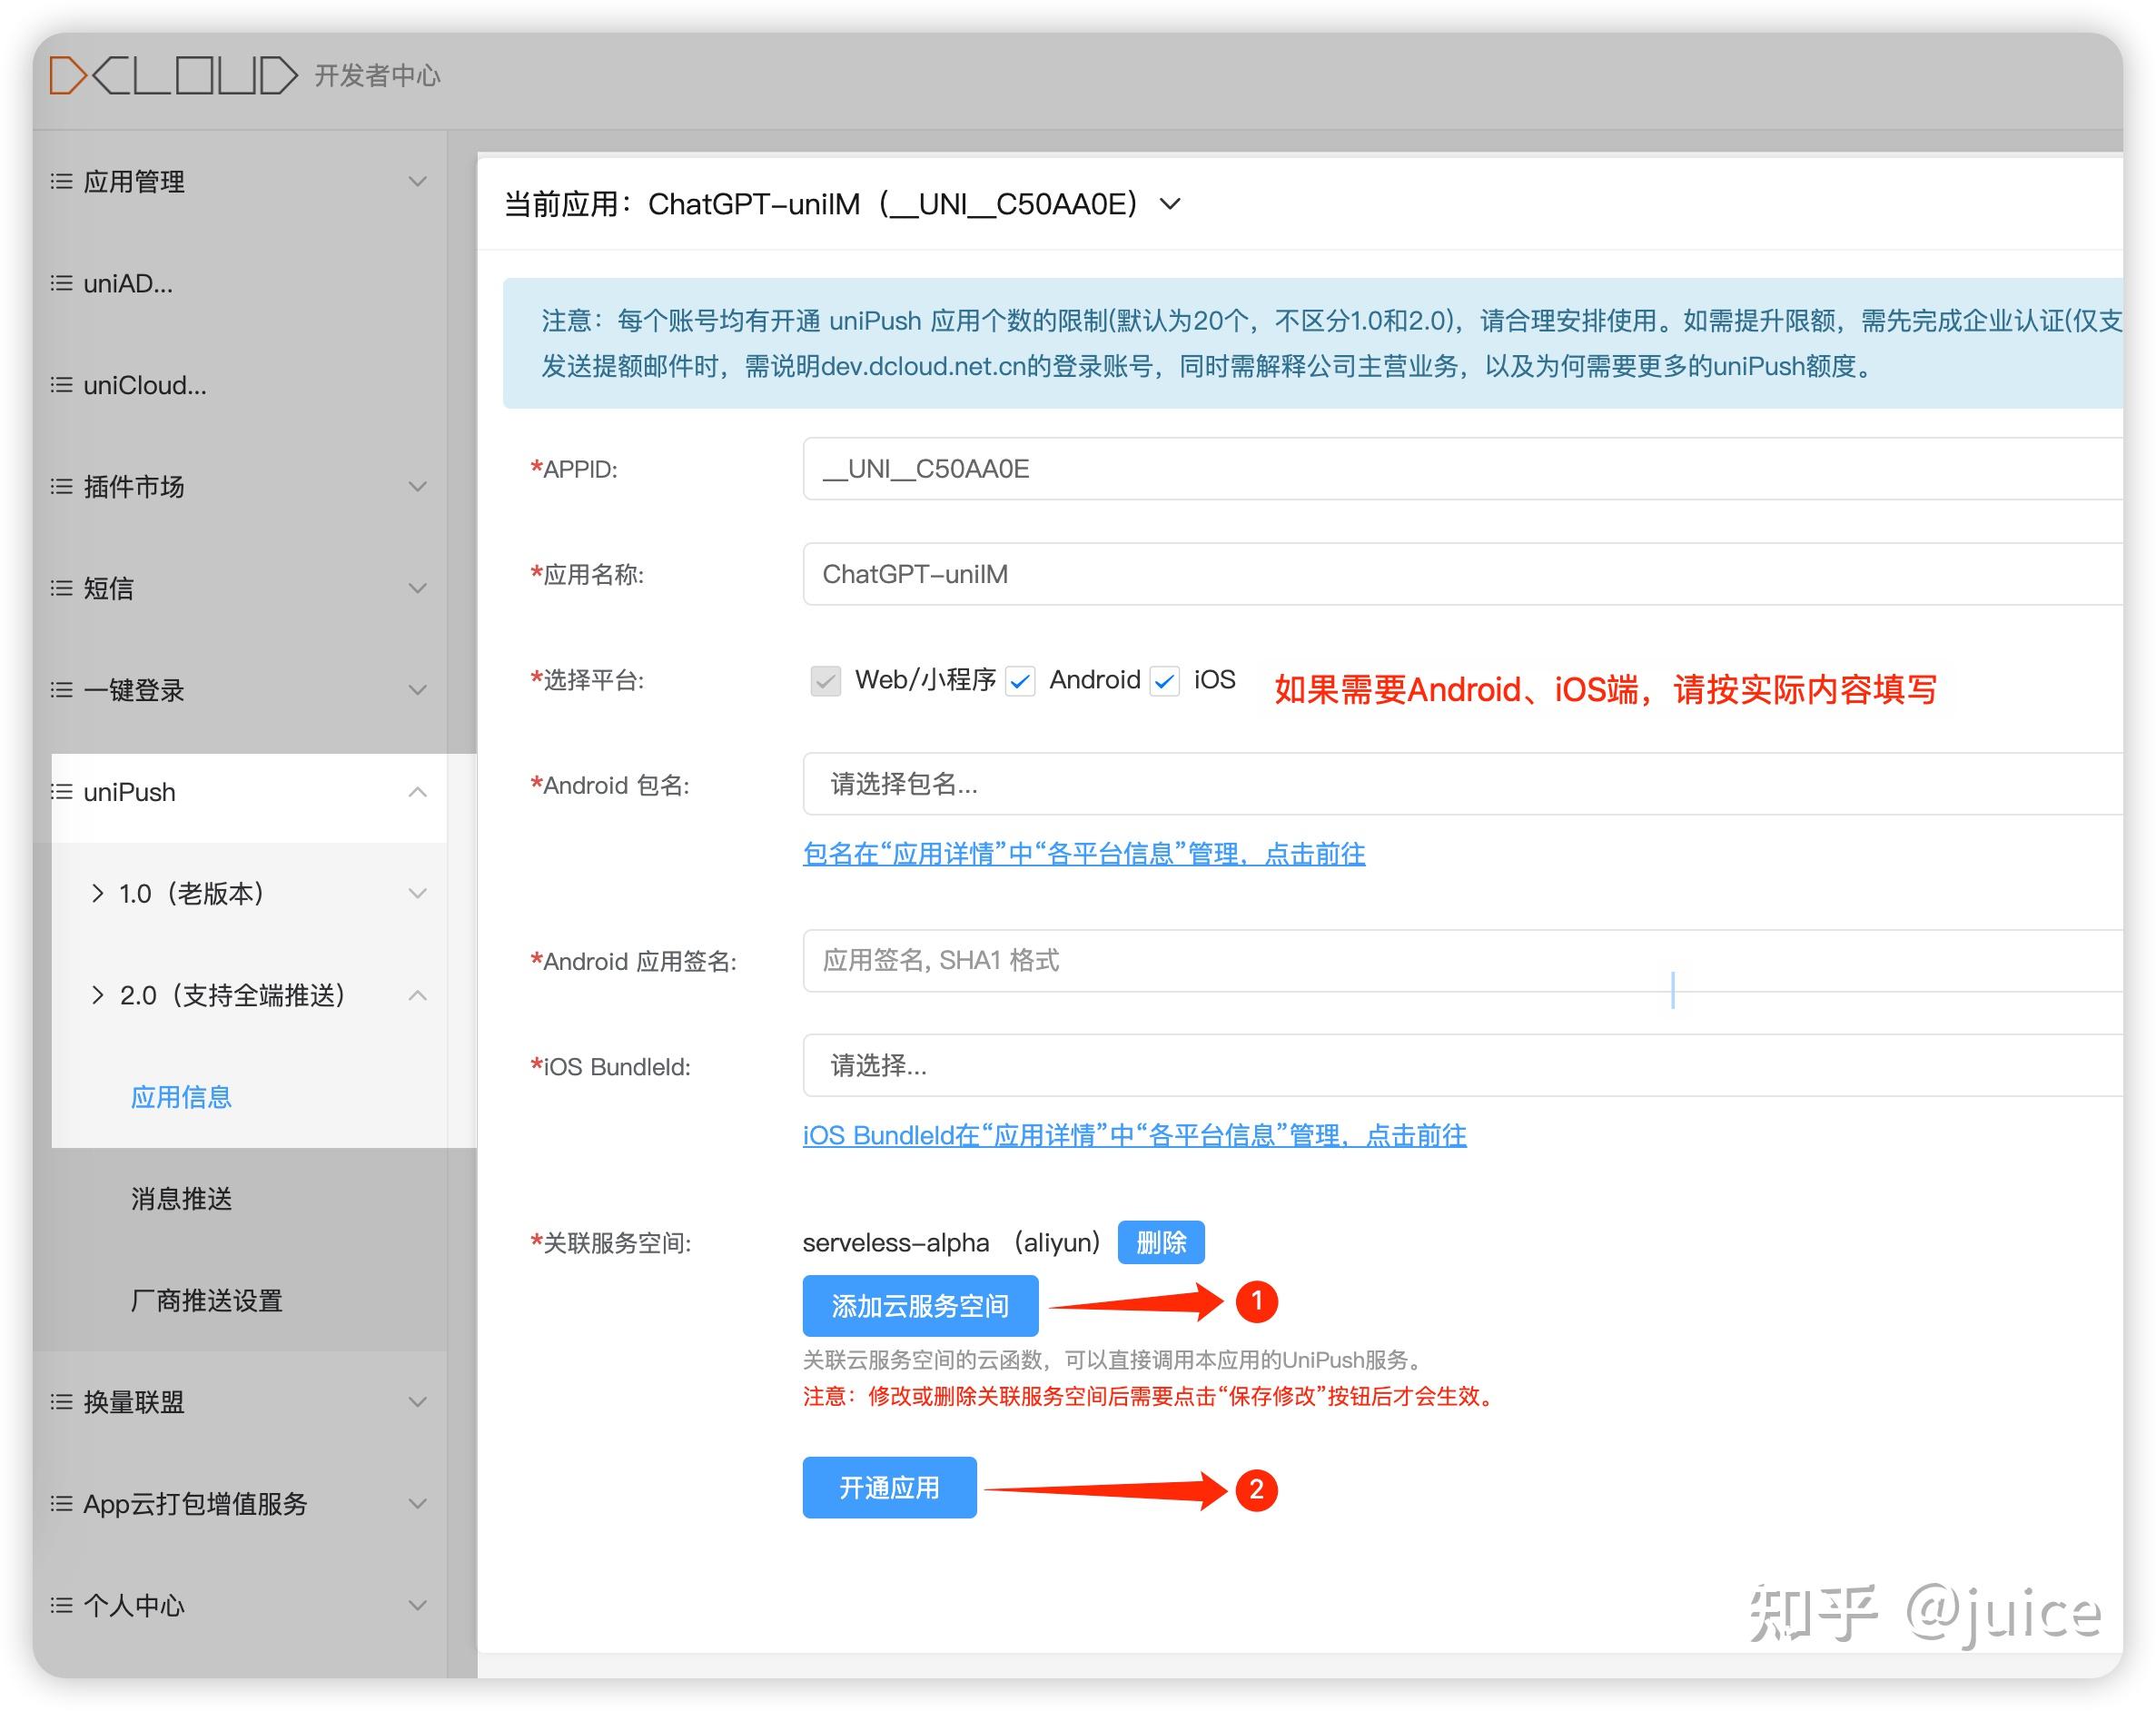Click the list icon beside uniAD...
The image size is (2156, 1711).
click(x=62, y=283)
